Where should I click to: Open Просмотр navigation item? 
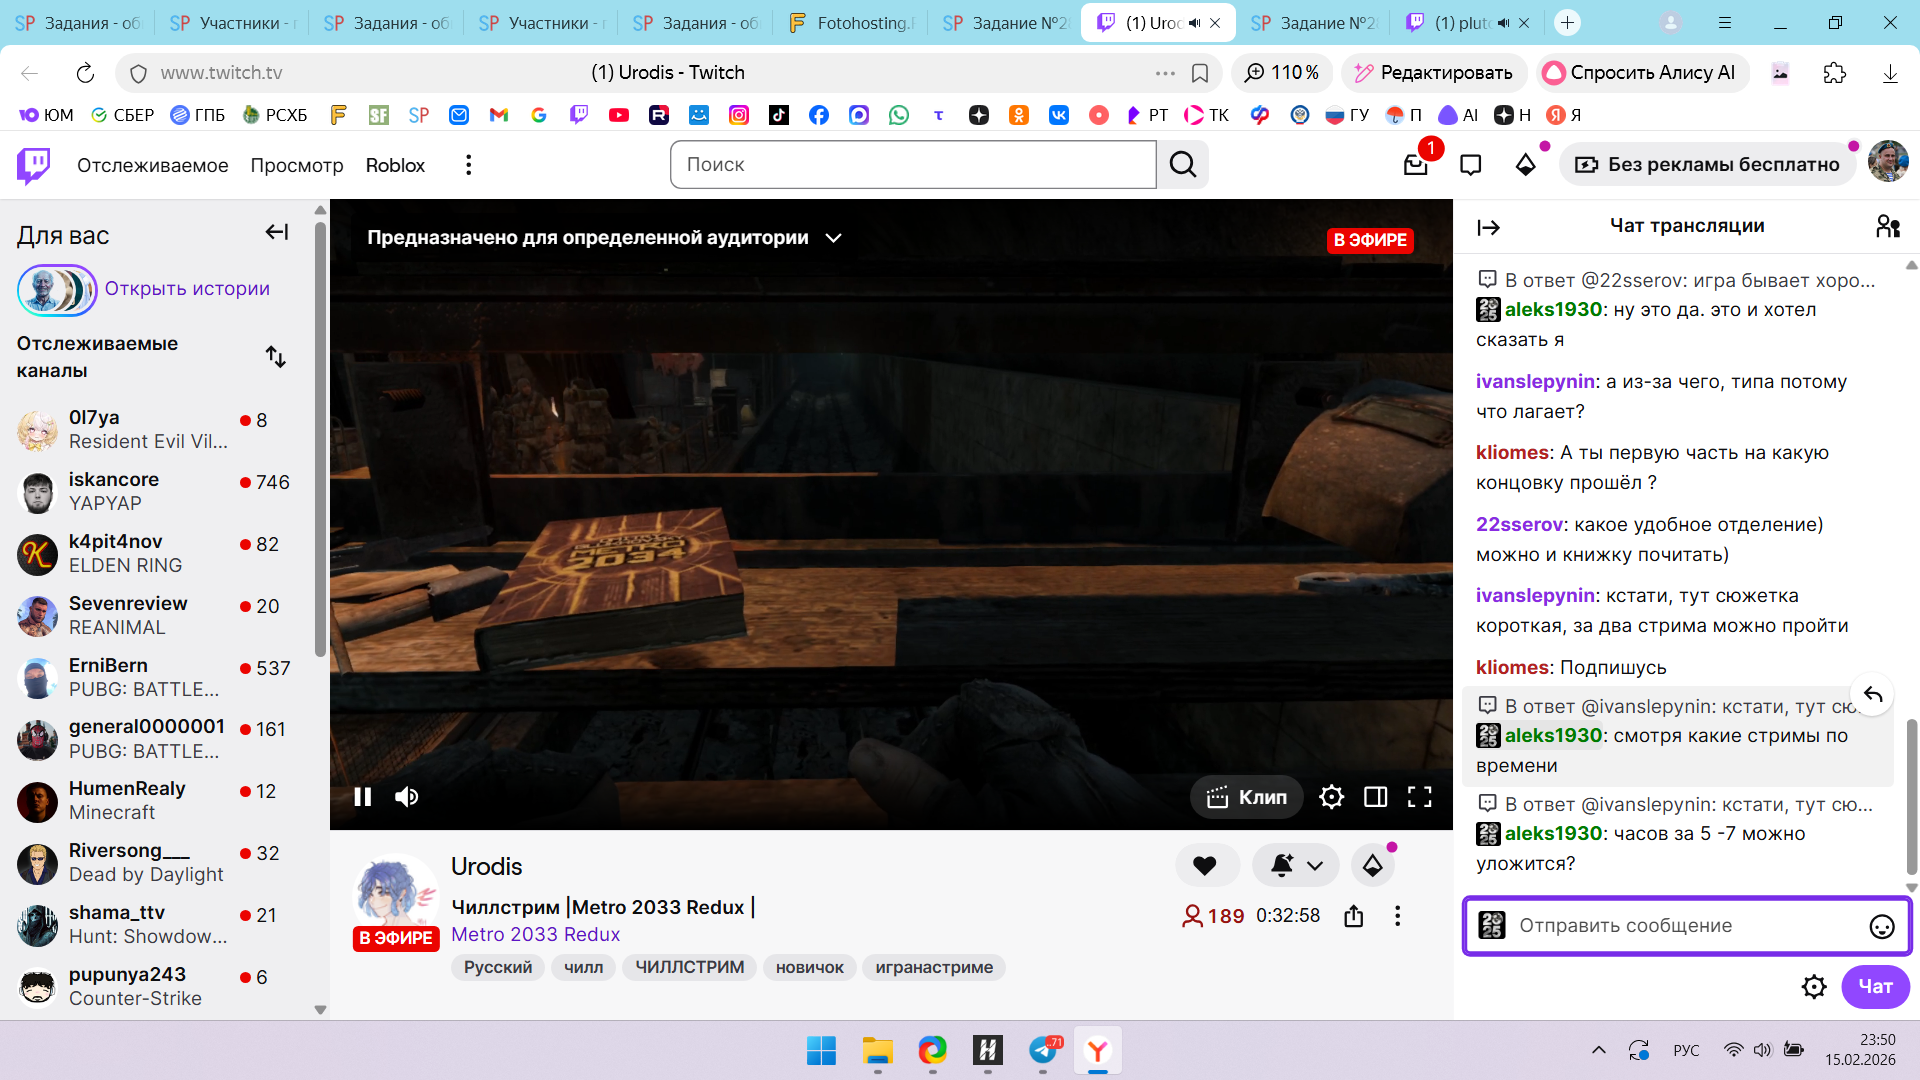(296, 165)
